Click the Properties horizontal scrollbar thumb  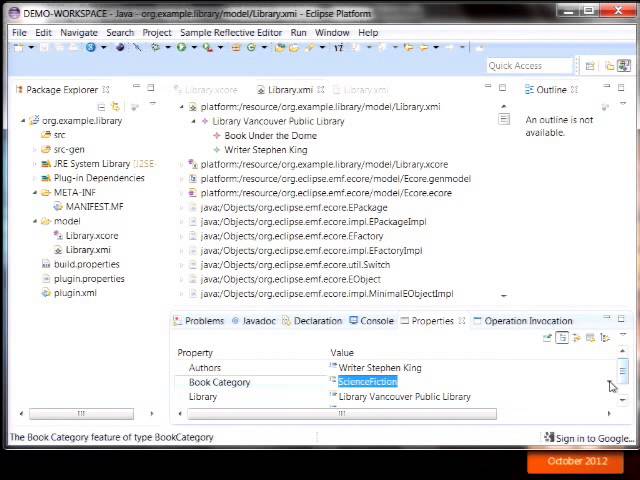click(x=342, y=413)
